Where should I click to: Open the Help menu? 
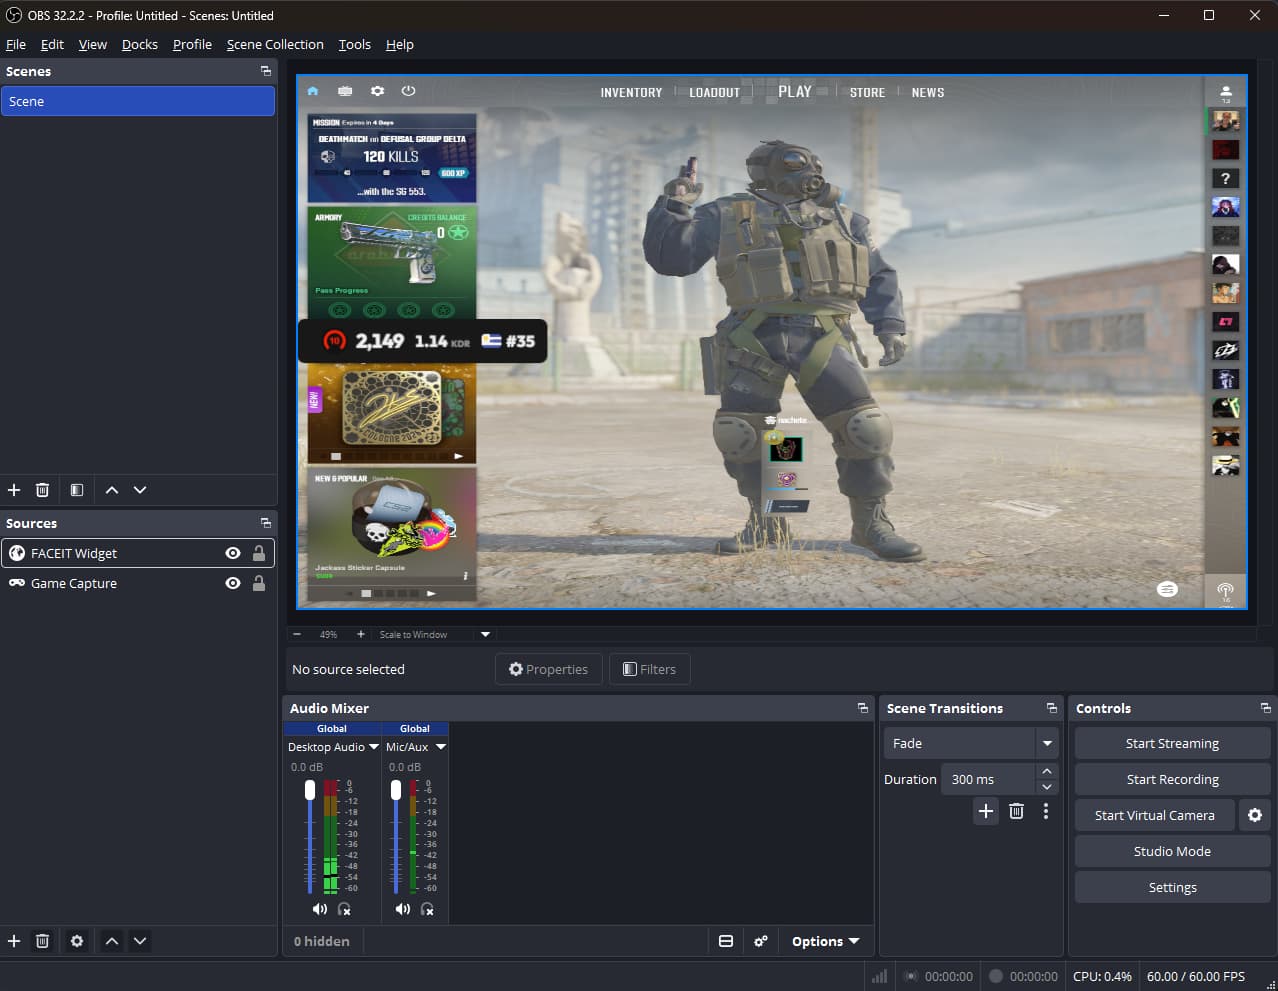click(400, 44)
